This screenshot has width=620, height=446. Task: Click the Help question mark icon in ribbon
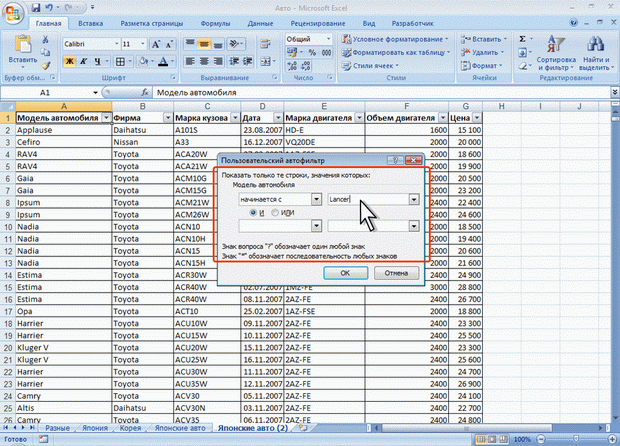(x=574, y=23)
